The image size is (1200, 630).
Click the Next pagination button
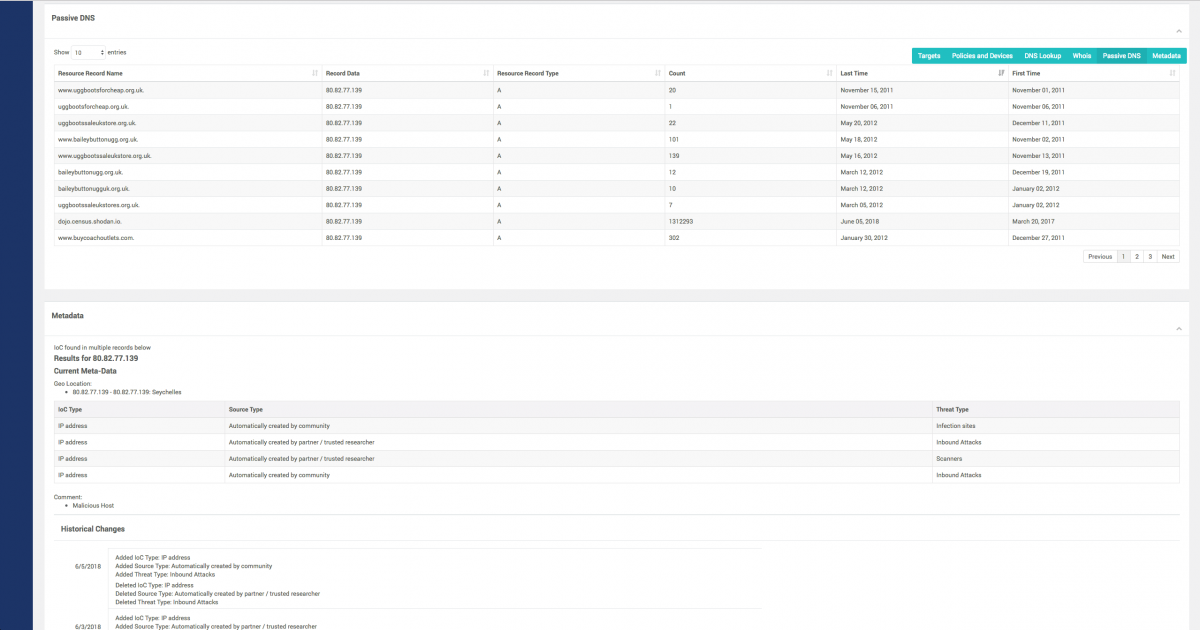click(x=1168, y=257)
